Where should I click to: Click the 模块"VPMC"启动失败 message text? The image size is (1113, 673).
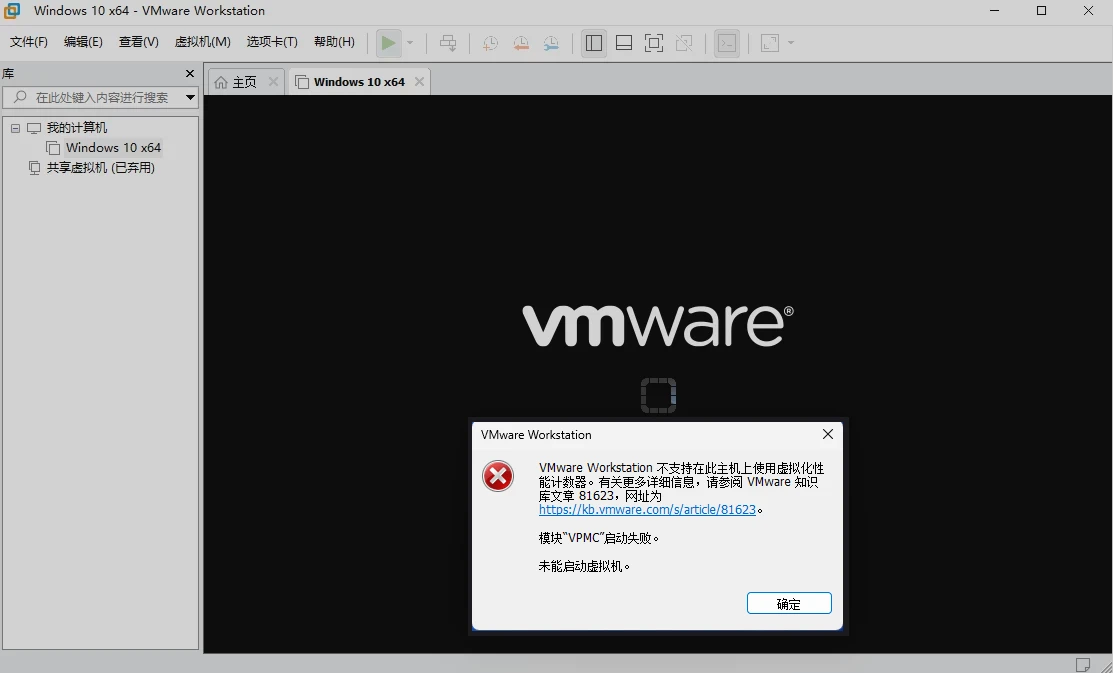pos(599,537)
